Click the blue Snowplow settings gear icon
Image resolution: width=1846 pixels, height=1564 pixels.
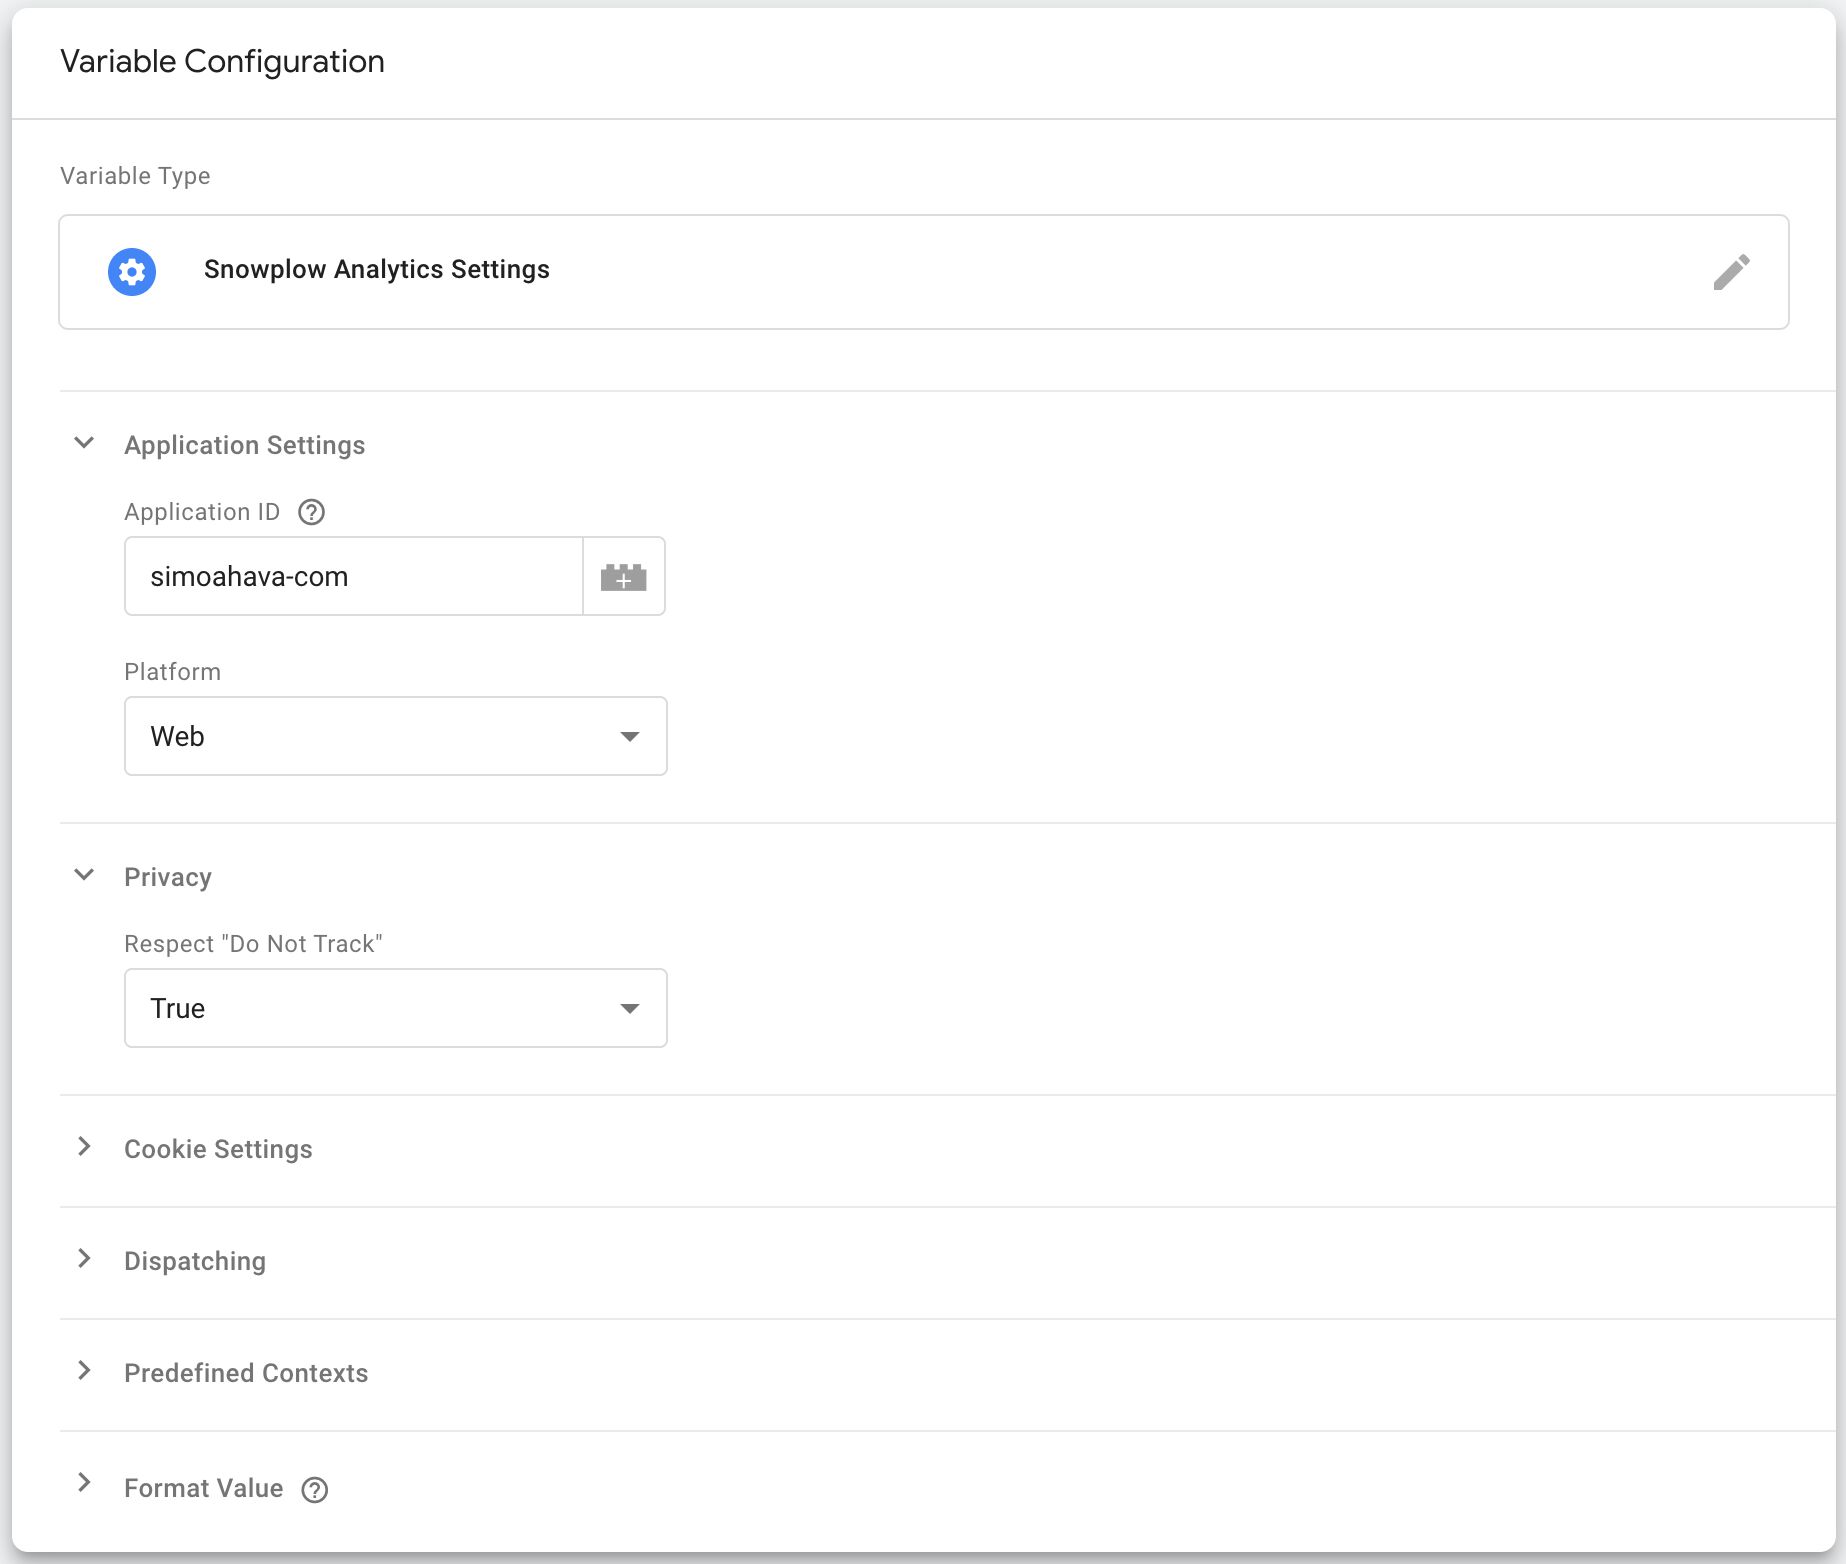[x=132, y=272]
